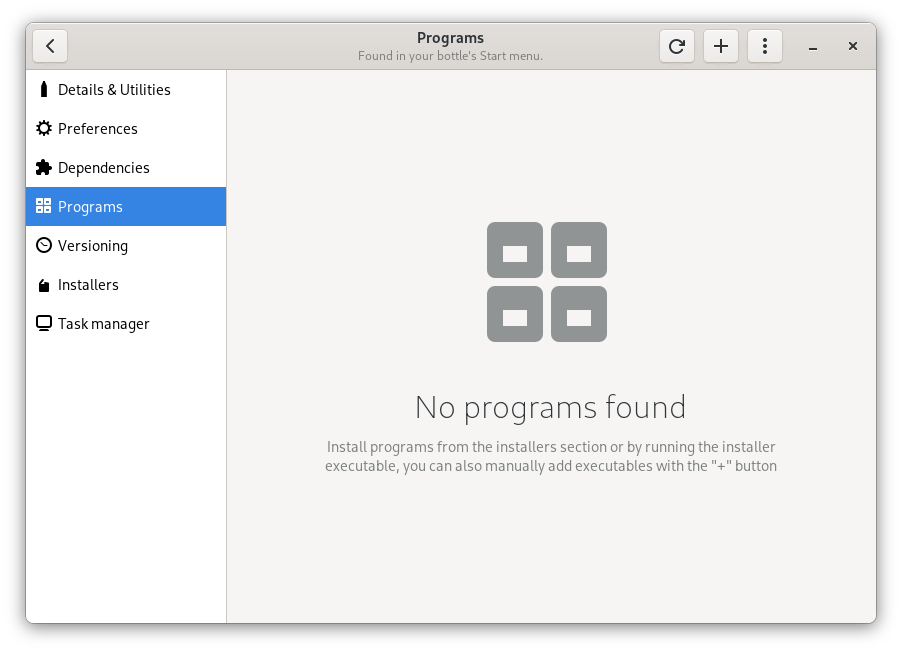The height and width of the screenshot is (652, 902).
Task: Go to the Installers page
Action: pyautogui.click(x=88, y=285)
